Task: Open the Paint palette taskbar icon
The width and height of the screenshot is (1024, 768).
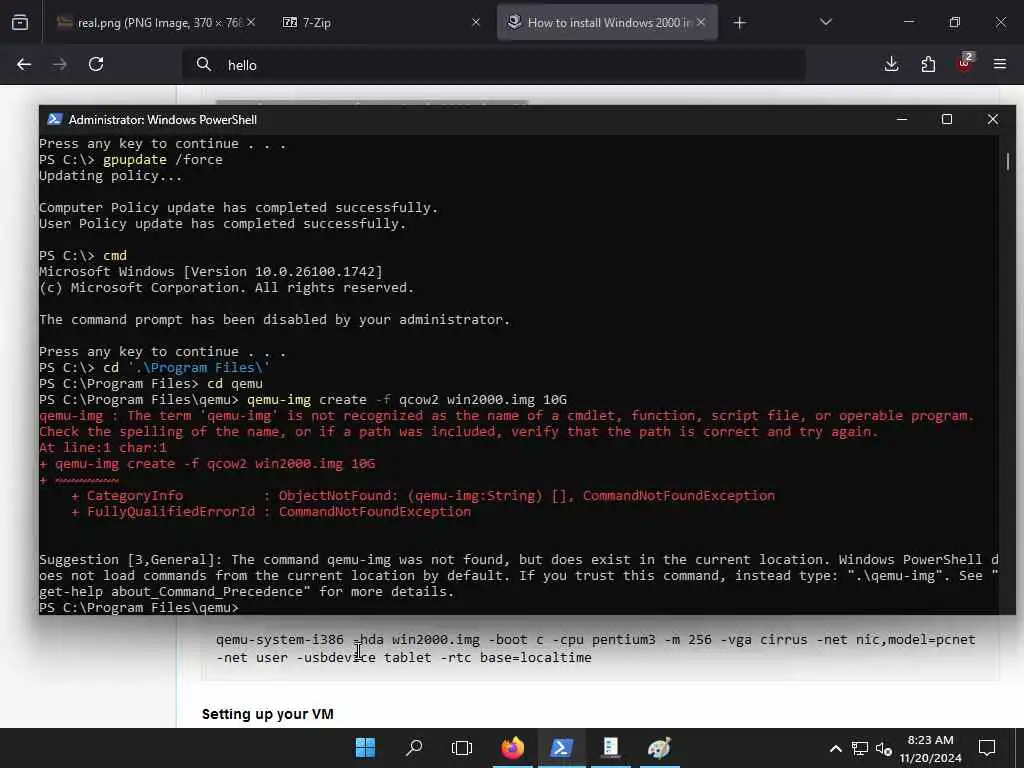Action: pos(660,748)
